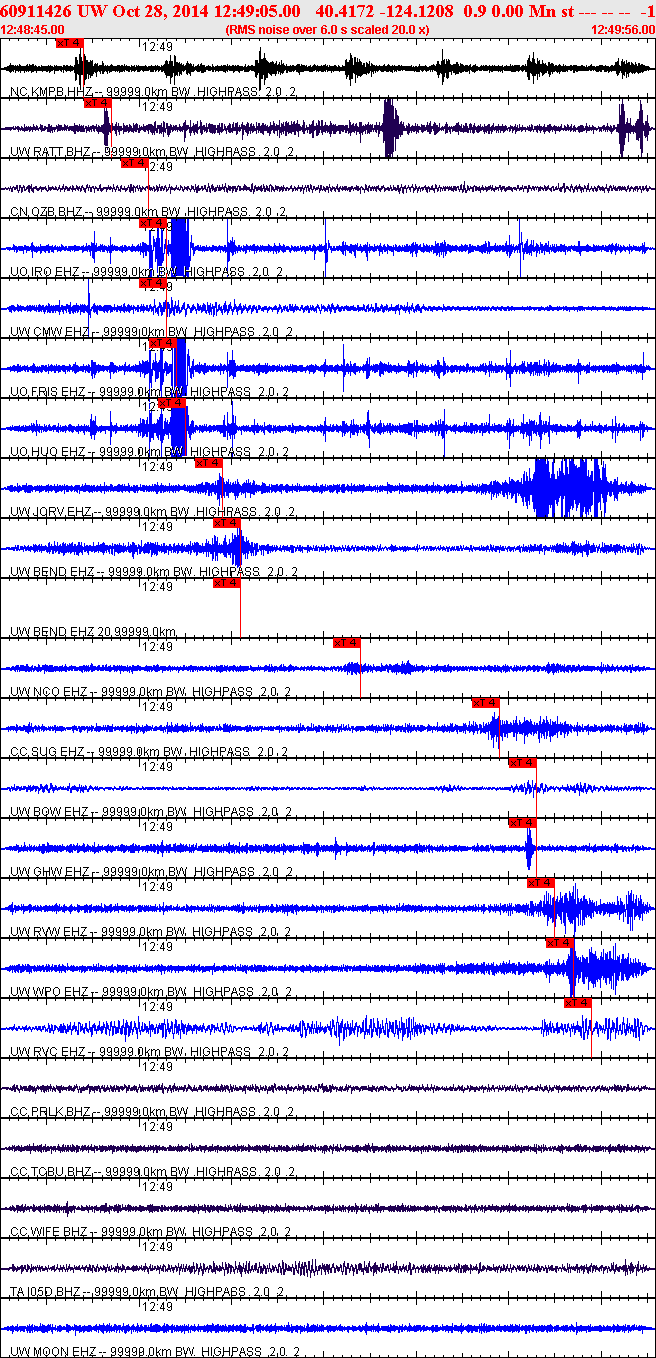Image resolution: width=656 pixels, height=1358 pixels.
Task: Click the red pick marker on the OZB trace
Action: point(134,163)
